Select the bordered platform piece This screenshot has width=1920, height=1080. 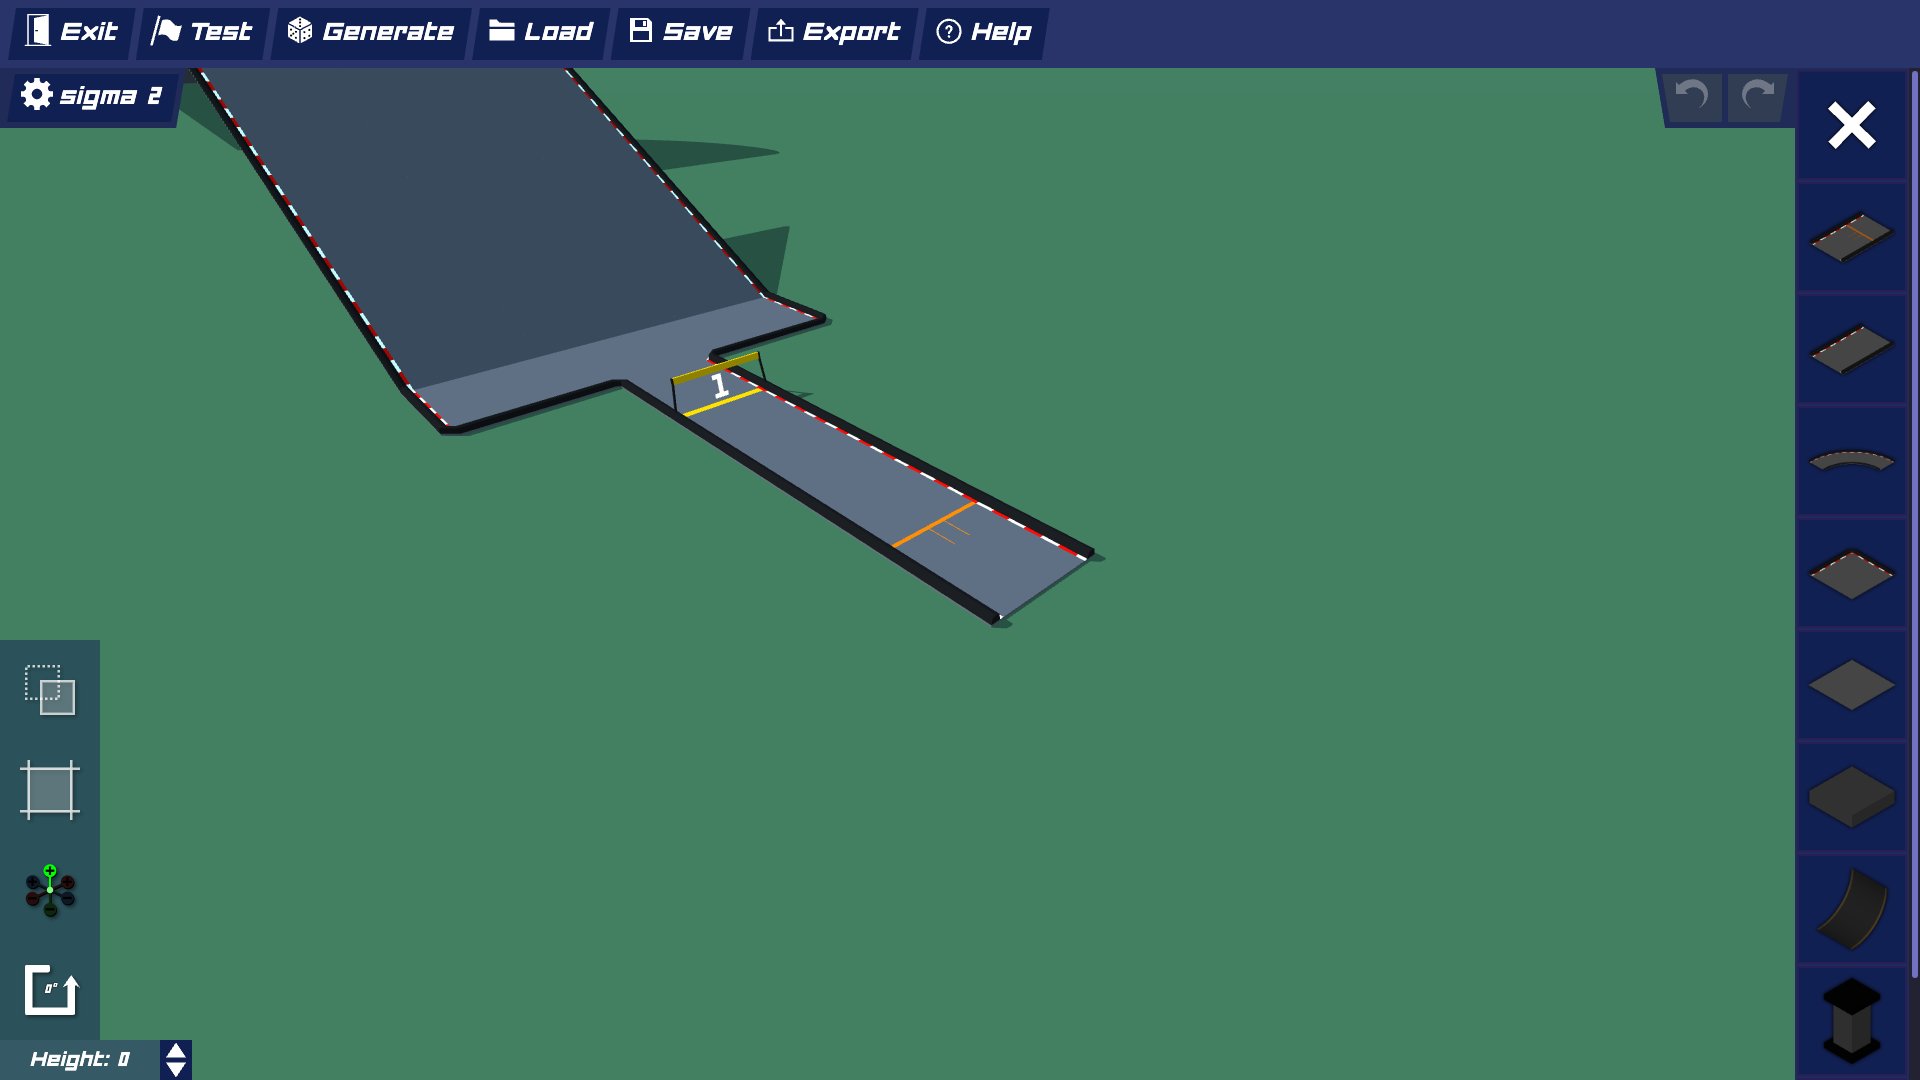click(1851, 574)
